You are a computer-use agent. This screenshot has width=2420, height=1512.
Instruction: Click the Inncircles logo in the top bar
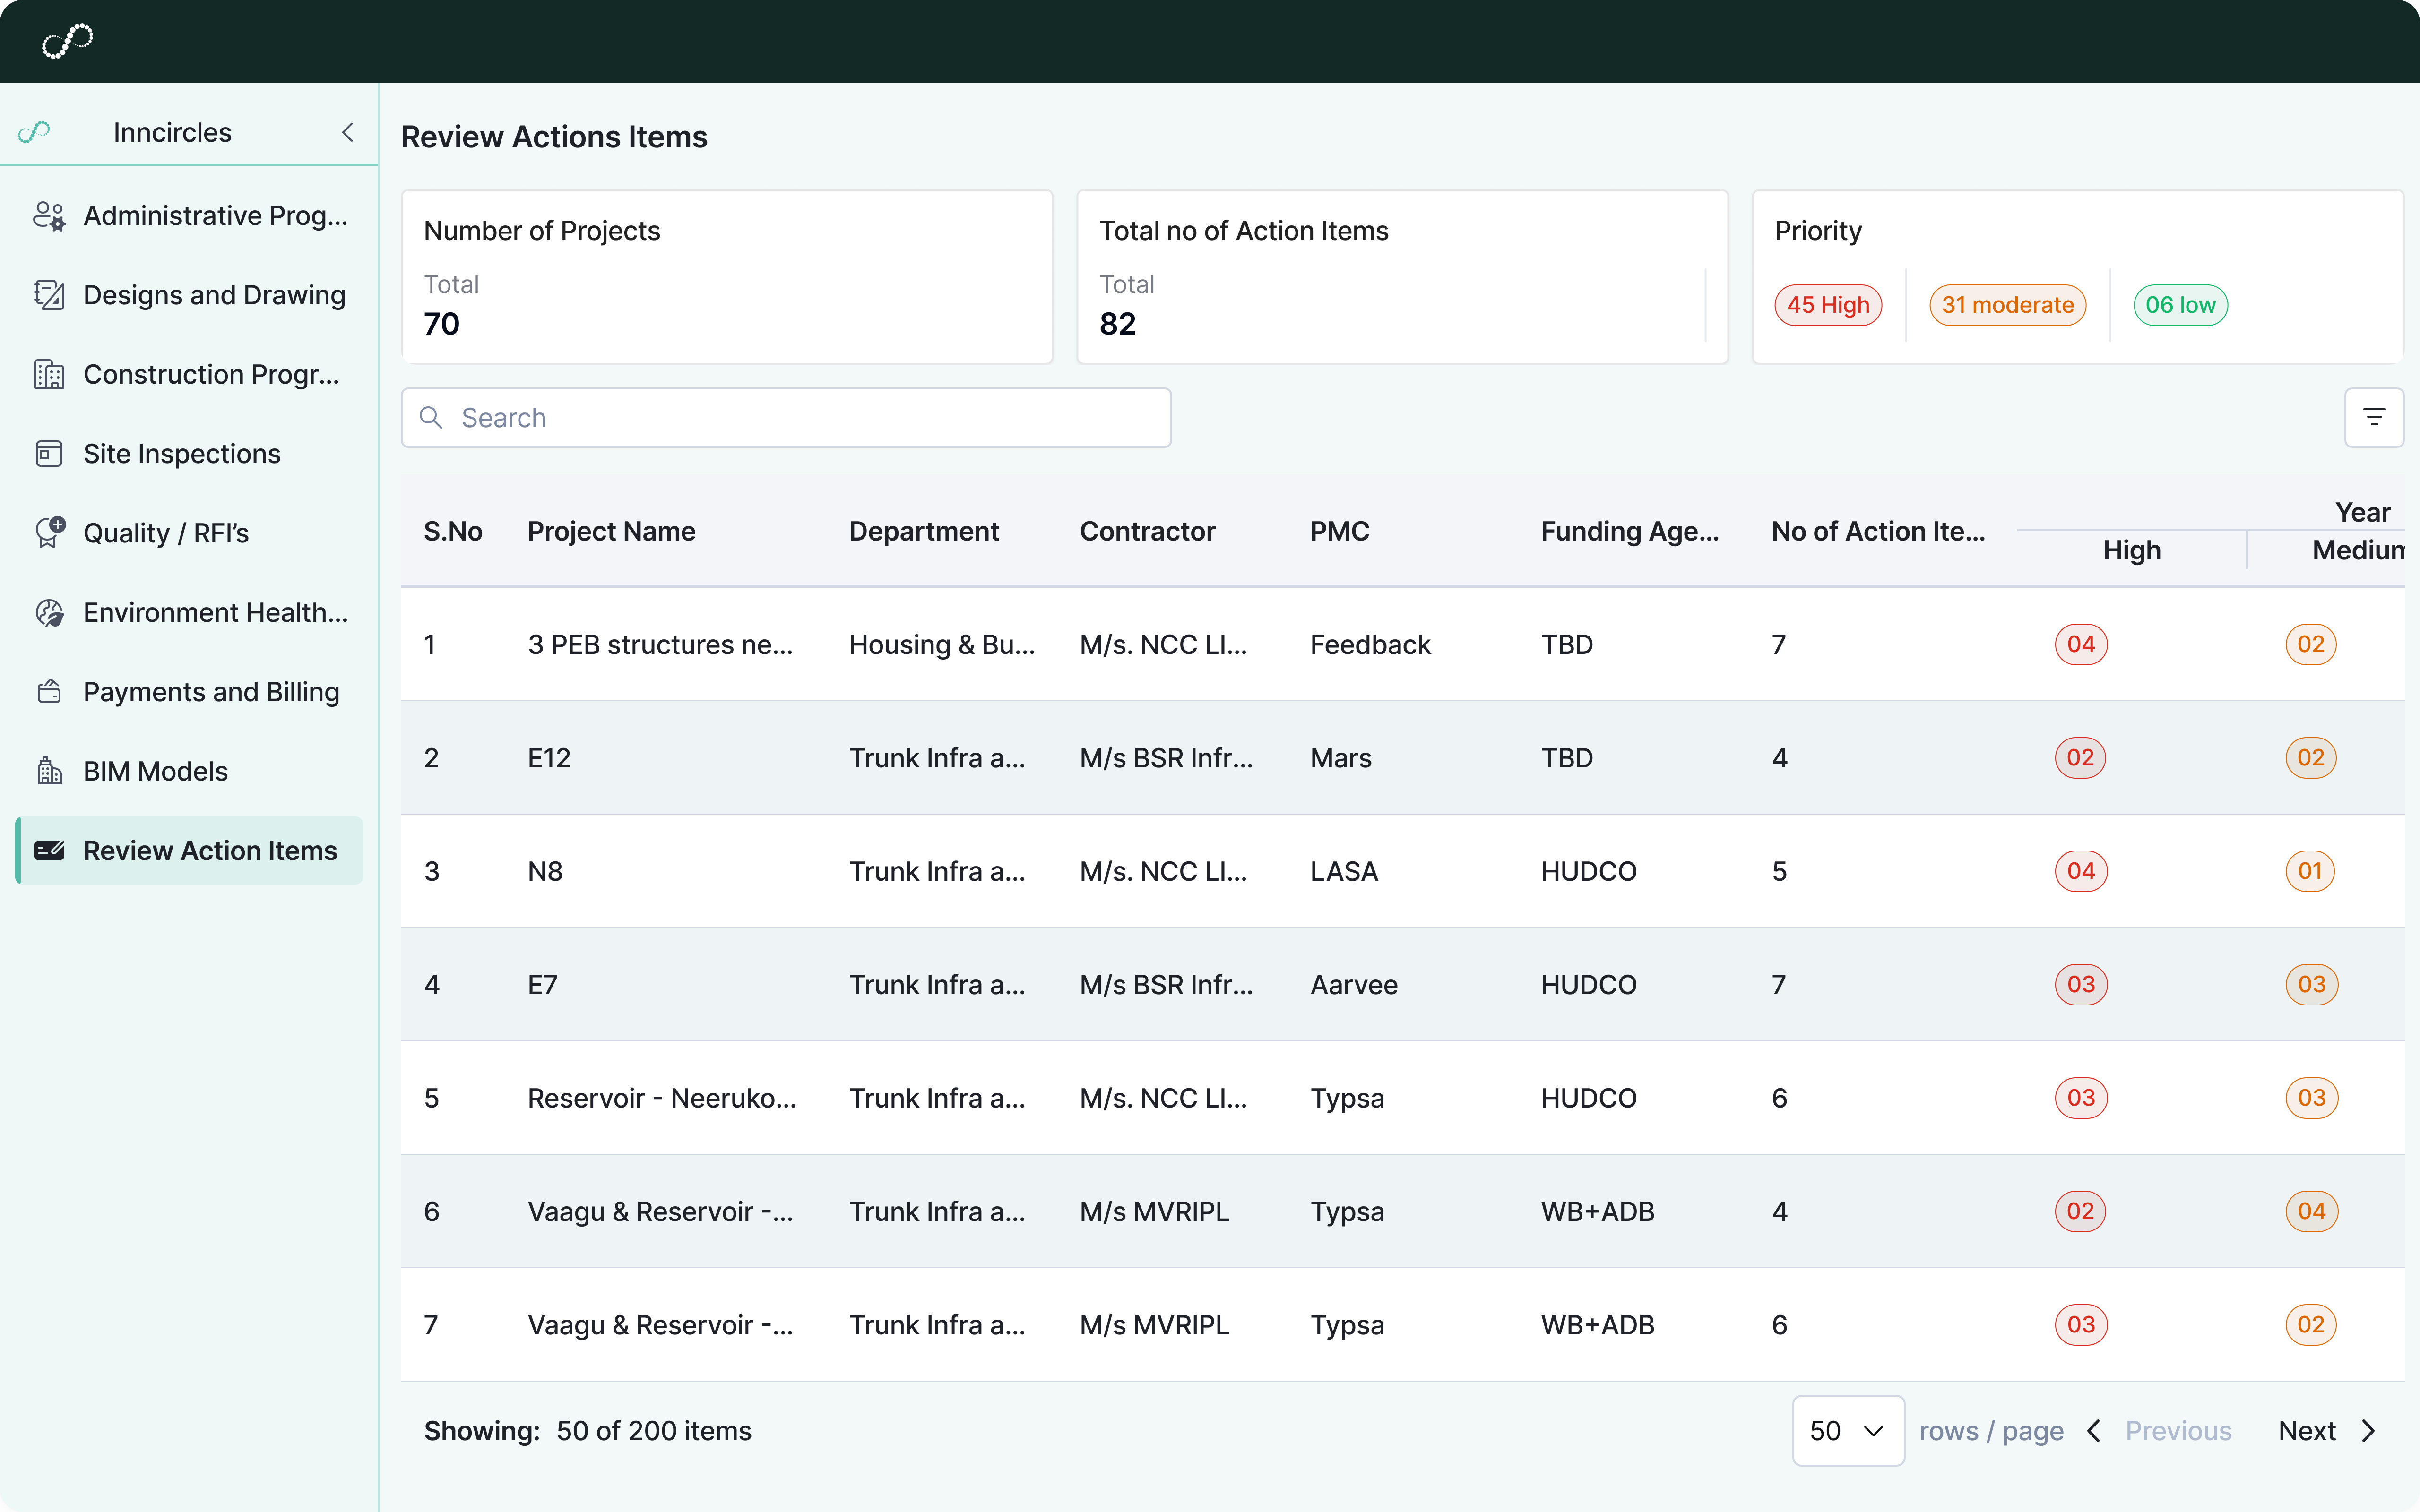coord(67,40)
